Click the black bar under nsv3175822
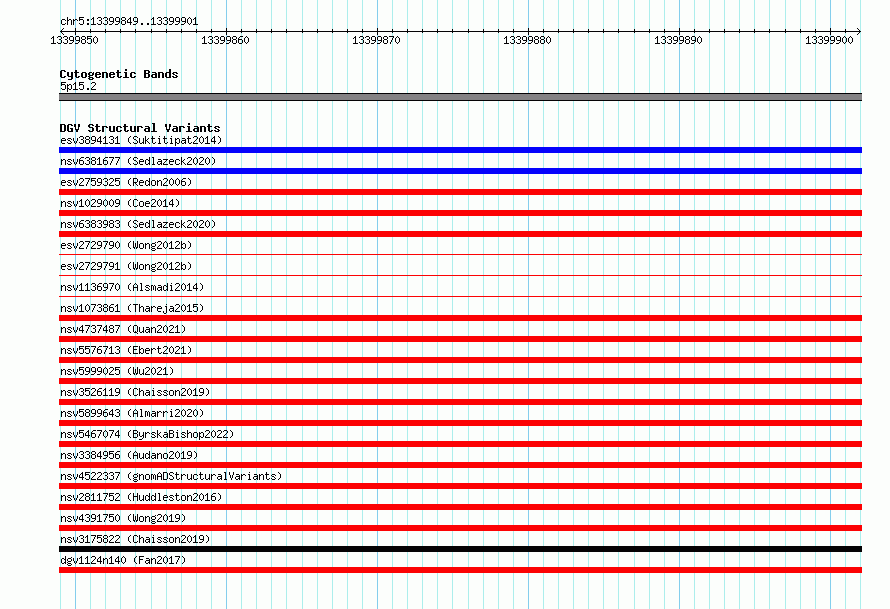The image size is (890, 609). pyautogui.click(x=460, y=549)
